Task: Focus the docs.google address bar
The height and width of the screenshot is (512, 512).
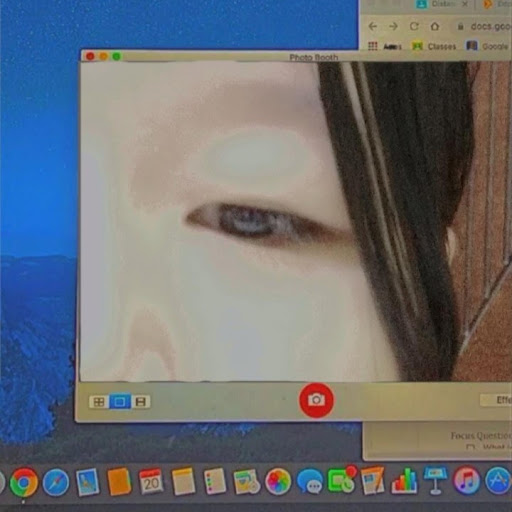Action: (x=485, y=26)
